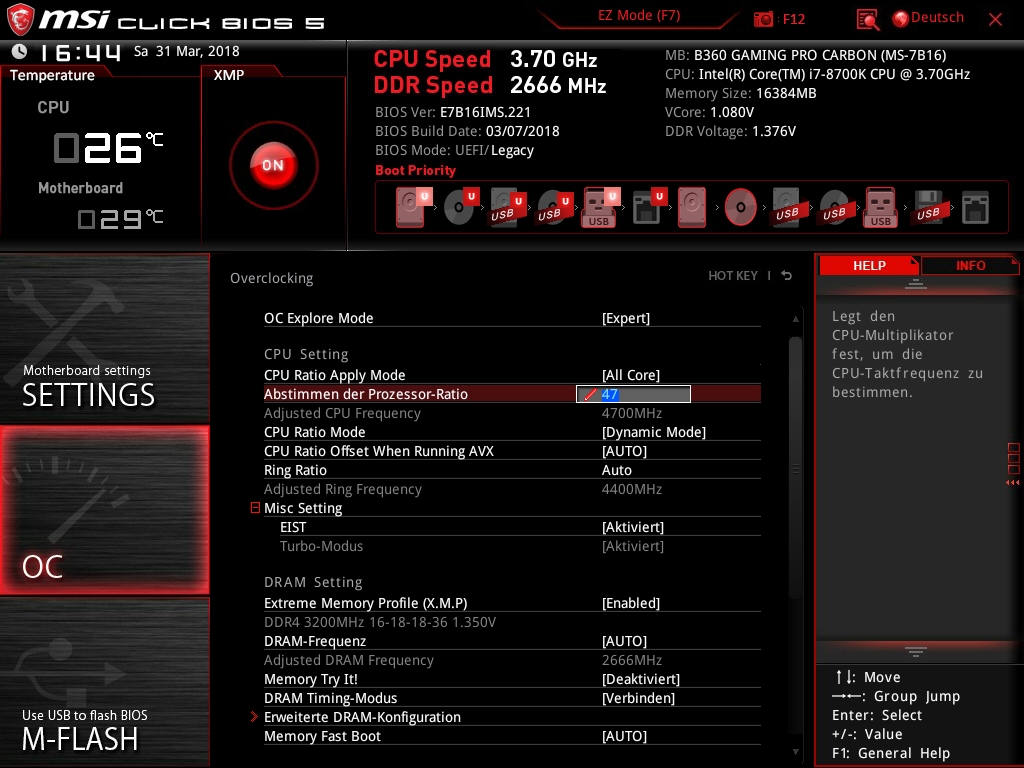Select the legacy CD/DVD icon without U badge
Viewport: 1024px width, 768px height.
point(741,207)
